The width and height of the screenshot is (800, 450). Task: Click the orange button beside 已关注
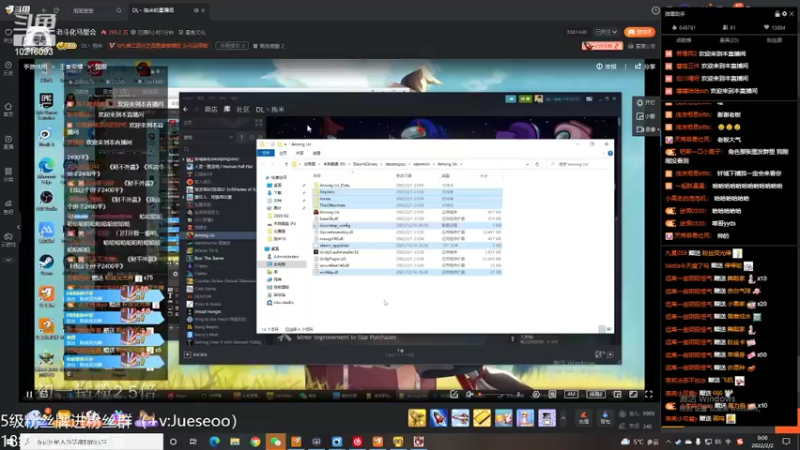pos(639,32)
